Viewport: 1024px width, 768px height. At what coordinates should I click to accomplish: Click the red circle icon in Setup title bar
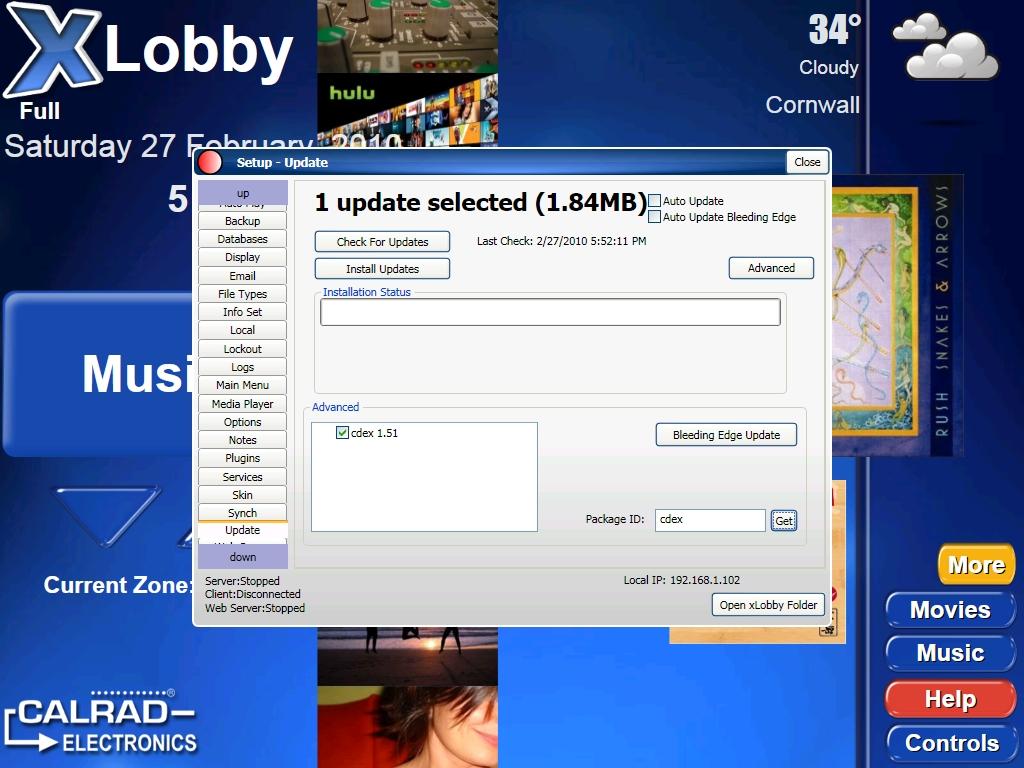tap(210, 163)
